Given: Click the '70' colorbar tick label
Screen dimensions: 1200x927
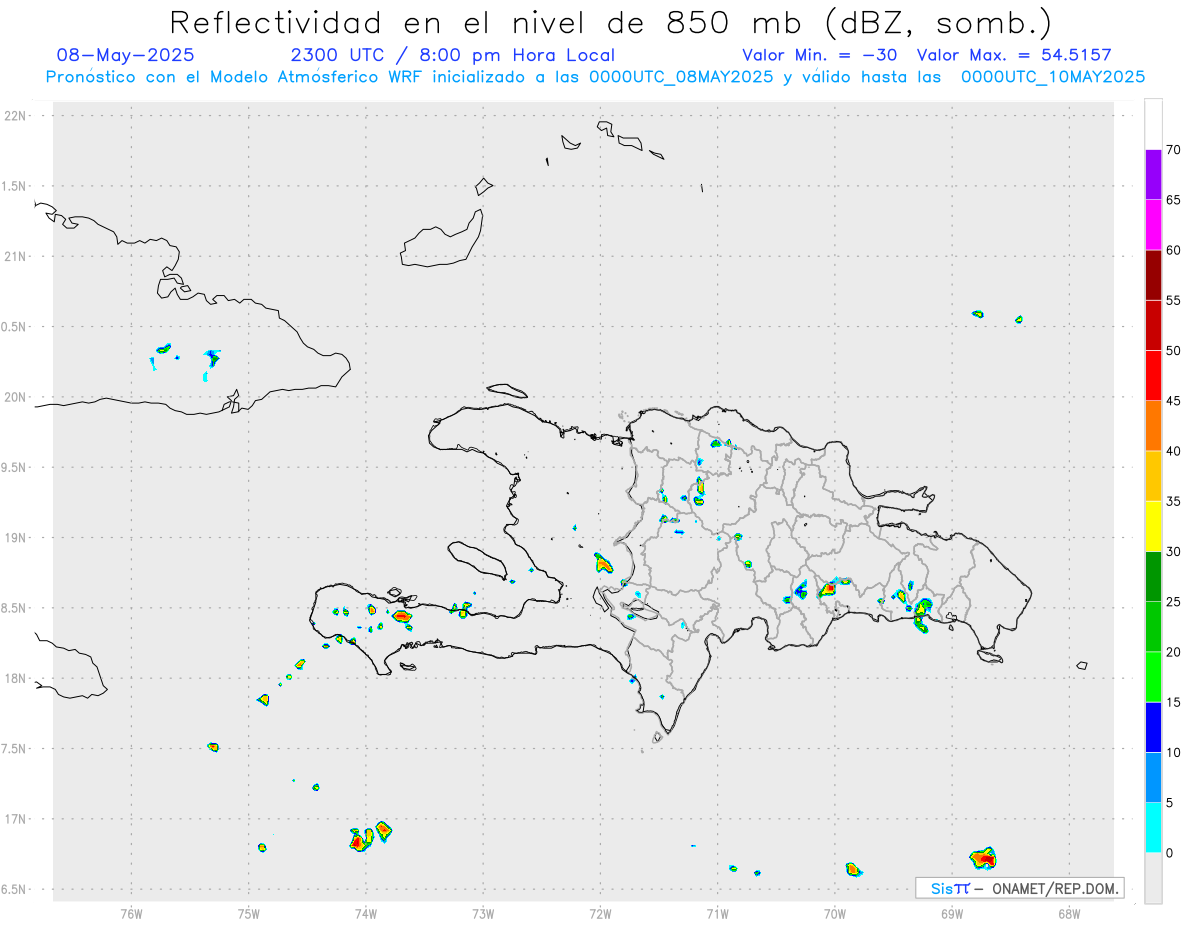Looking at the screenshot, I should [1173, 150].
